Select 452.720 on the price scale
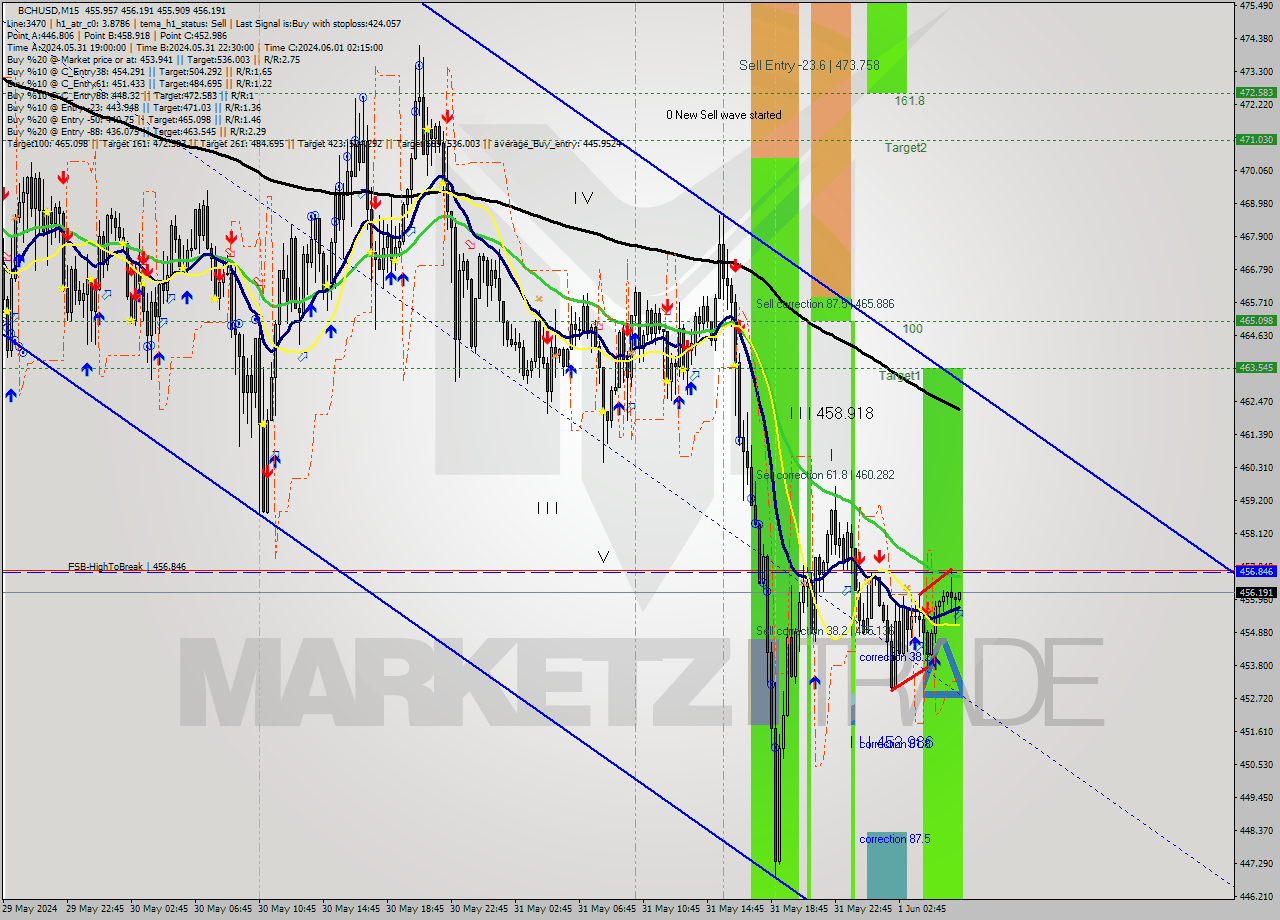 click(x=1255, y=698)
